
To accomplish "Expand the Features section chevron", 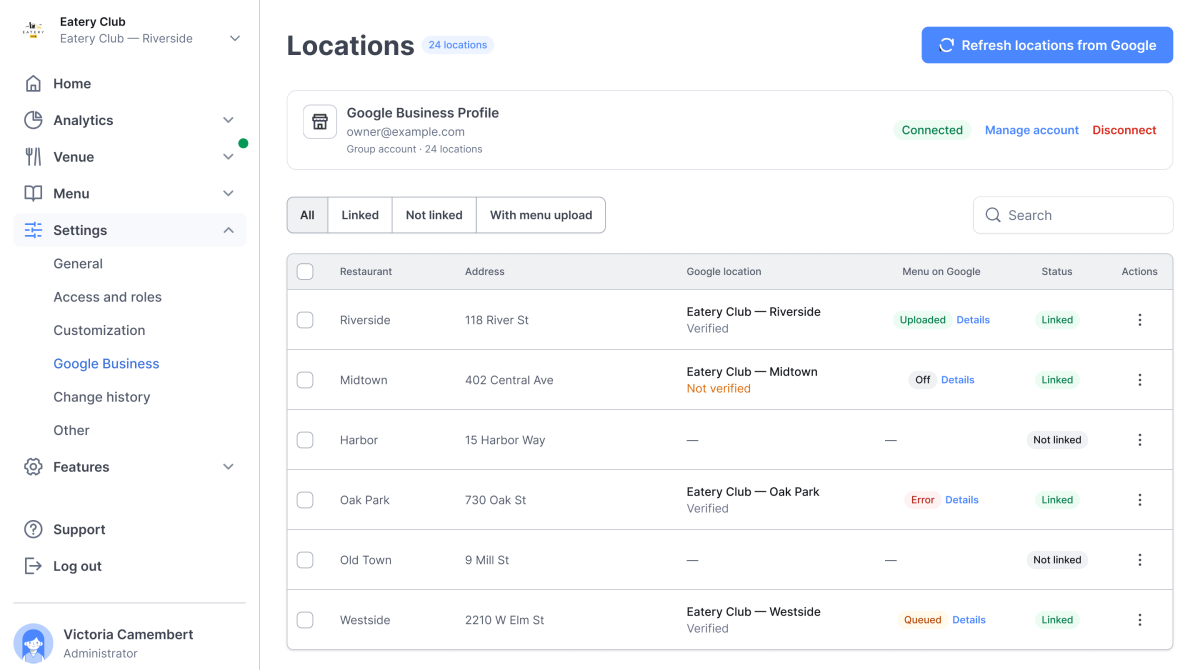I will [228, 467].
